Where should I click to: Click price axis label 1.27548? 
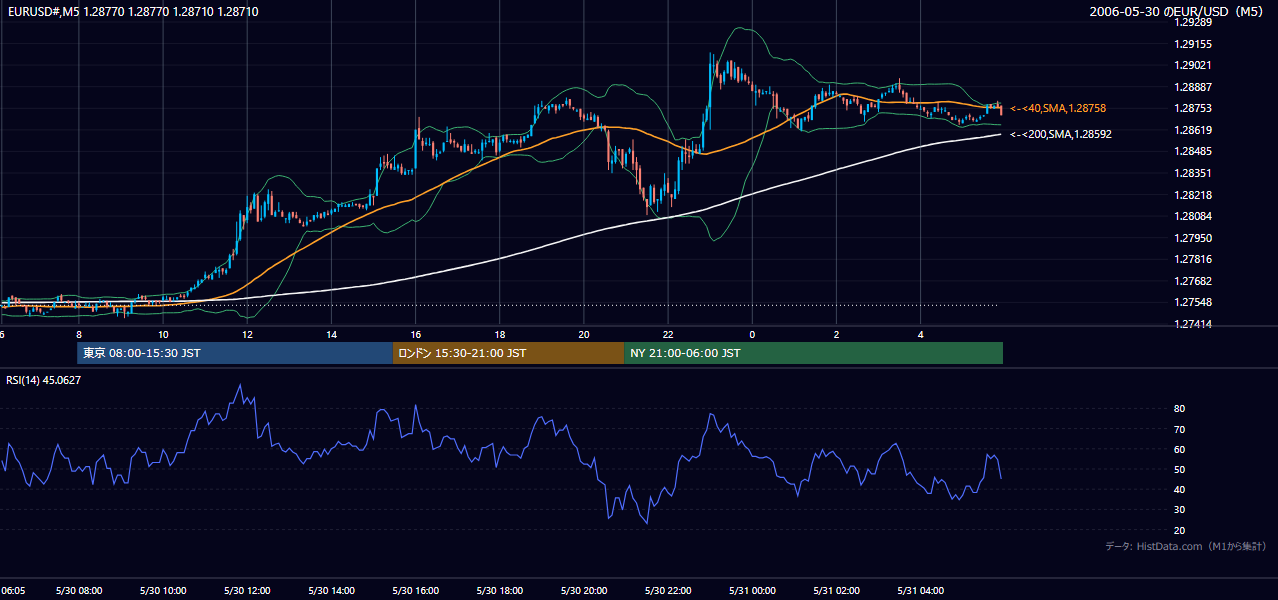pos(1193,302)
